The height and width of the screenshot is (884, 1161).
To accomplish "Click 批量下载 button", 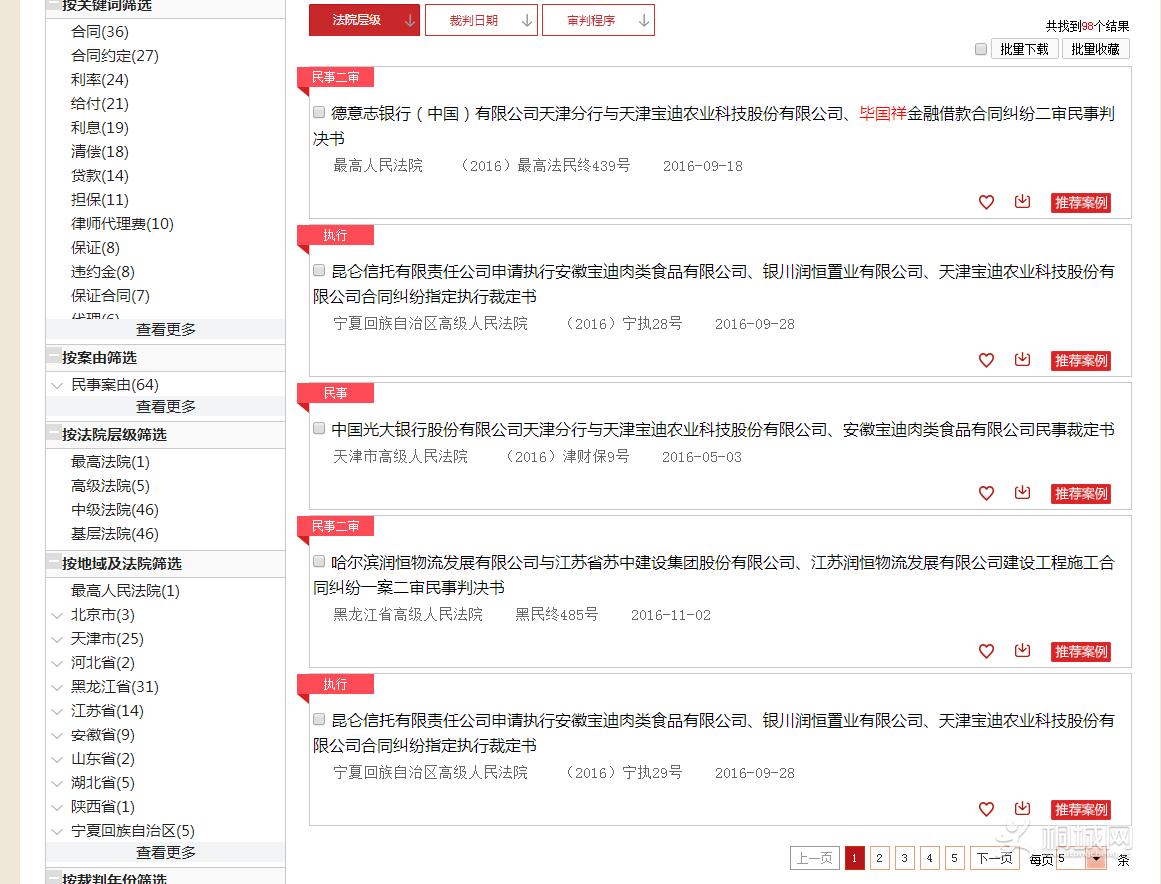I will point(1024,49).
